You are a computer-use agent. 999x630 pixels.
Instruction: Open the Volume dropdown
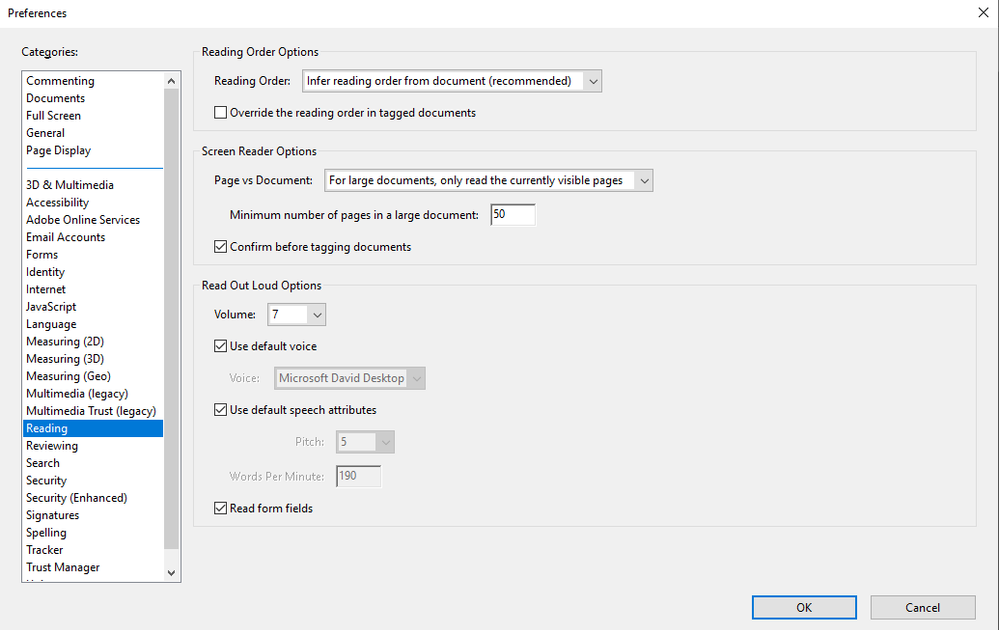pyautogui.click(x=297, y=315)
